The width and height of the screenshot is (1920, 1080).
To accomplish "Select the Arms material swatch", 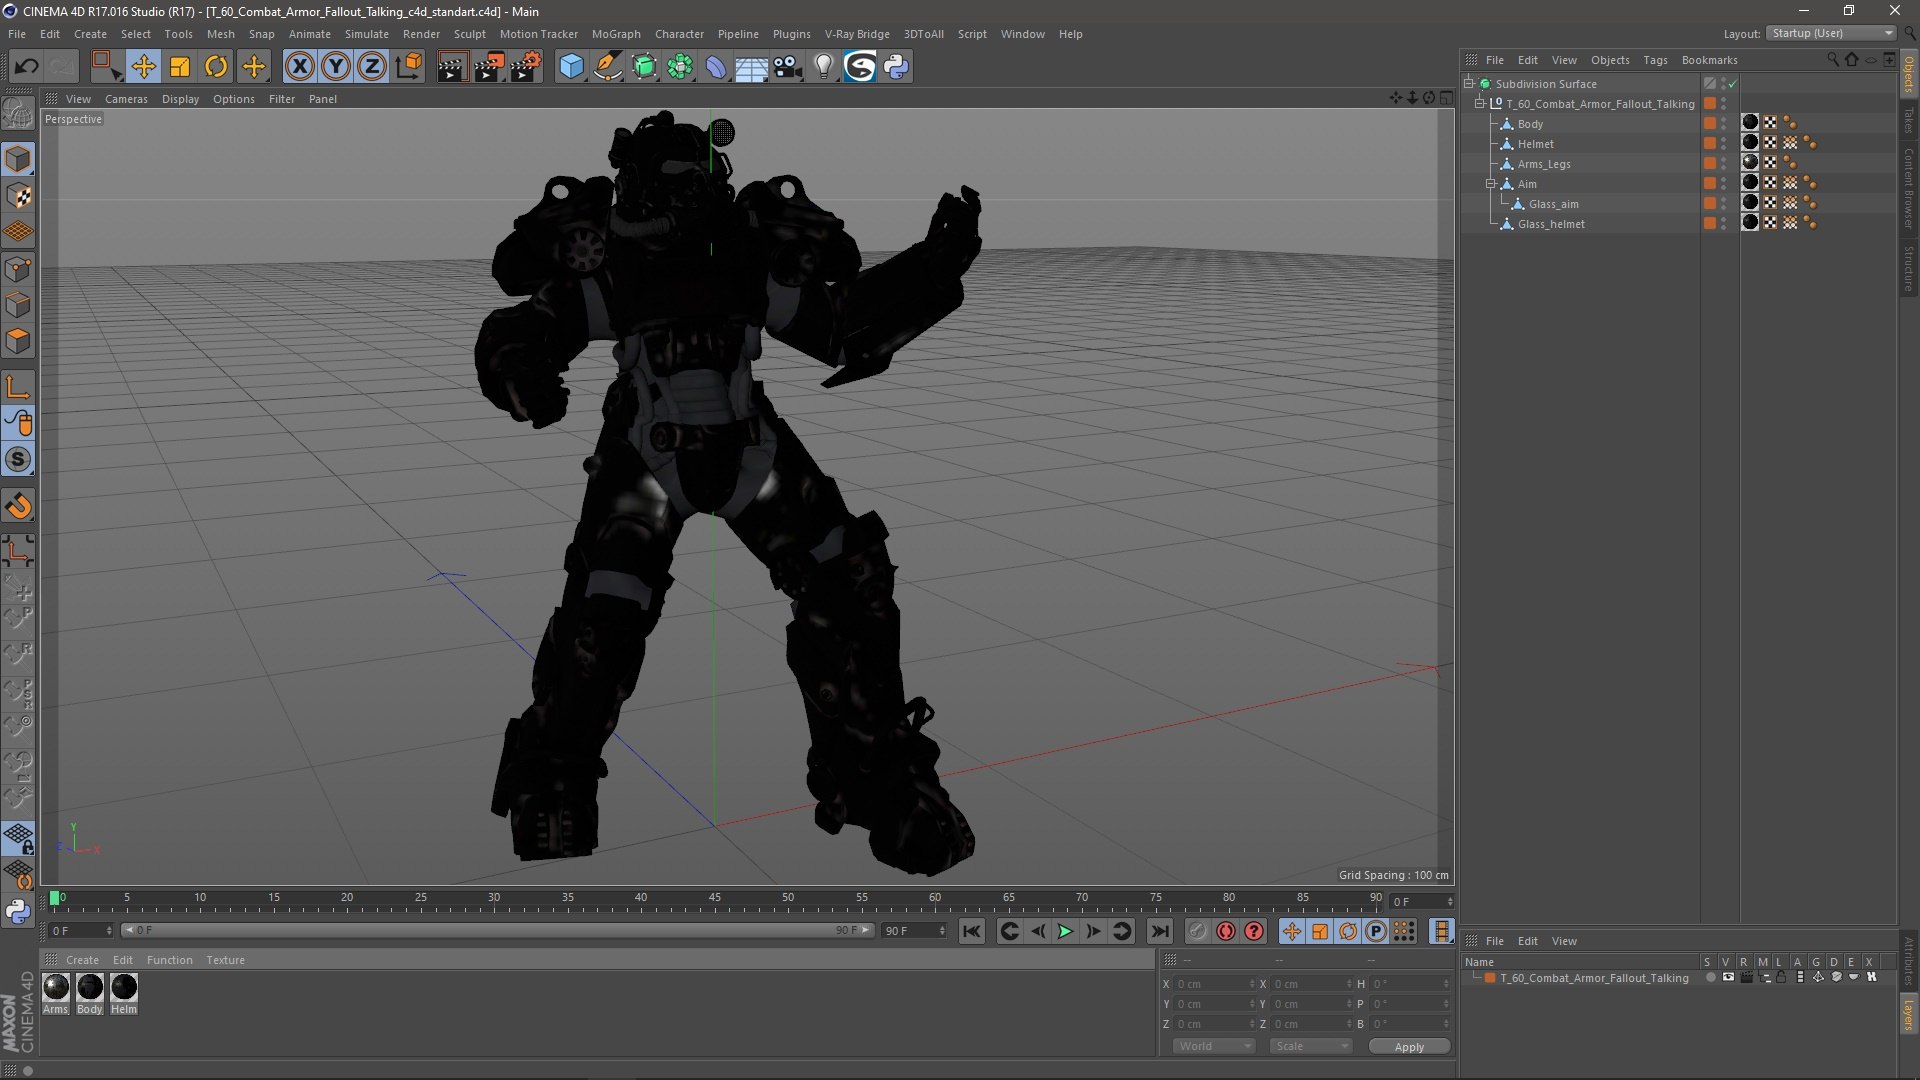I will pyautogui.click(x=56, y=987).
